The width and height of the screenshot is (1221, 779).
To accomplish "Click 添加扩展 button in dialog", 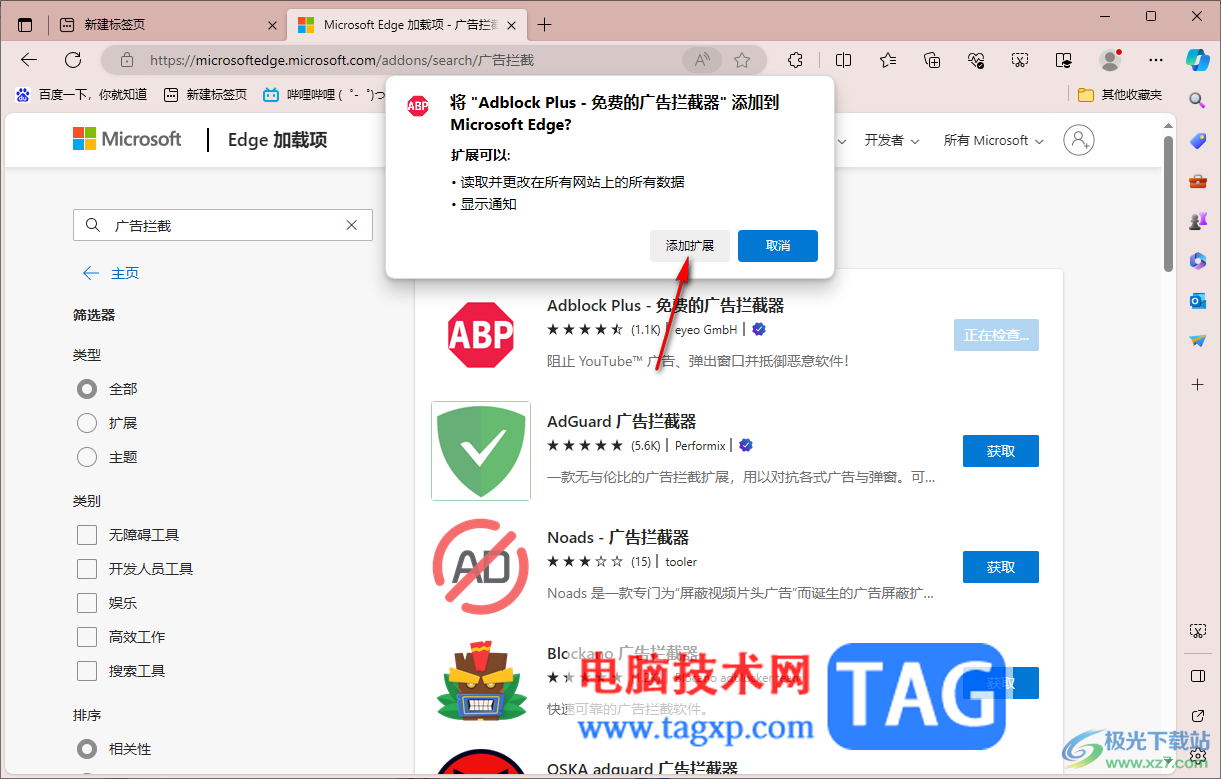I will click(x=690, y=246).
